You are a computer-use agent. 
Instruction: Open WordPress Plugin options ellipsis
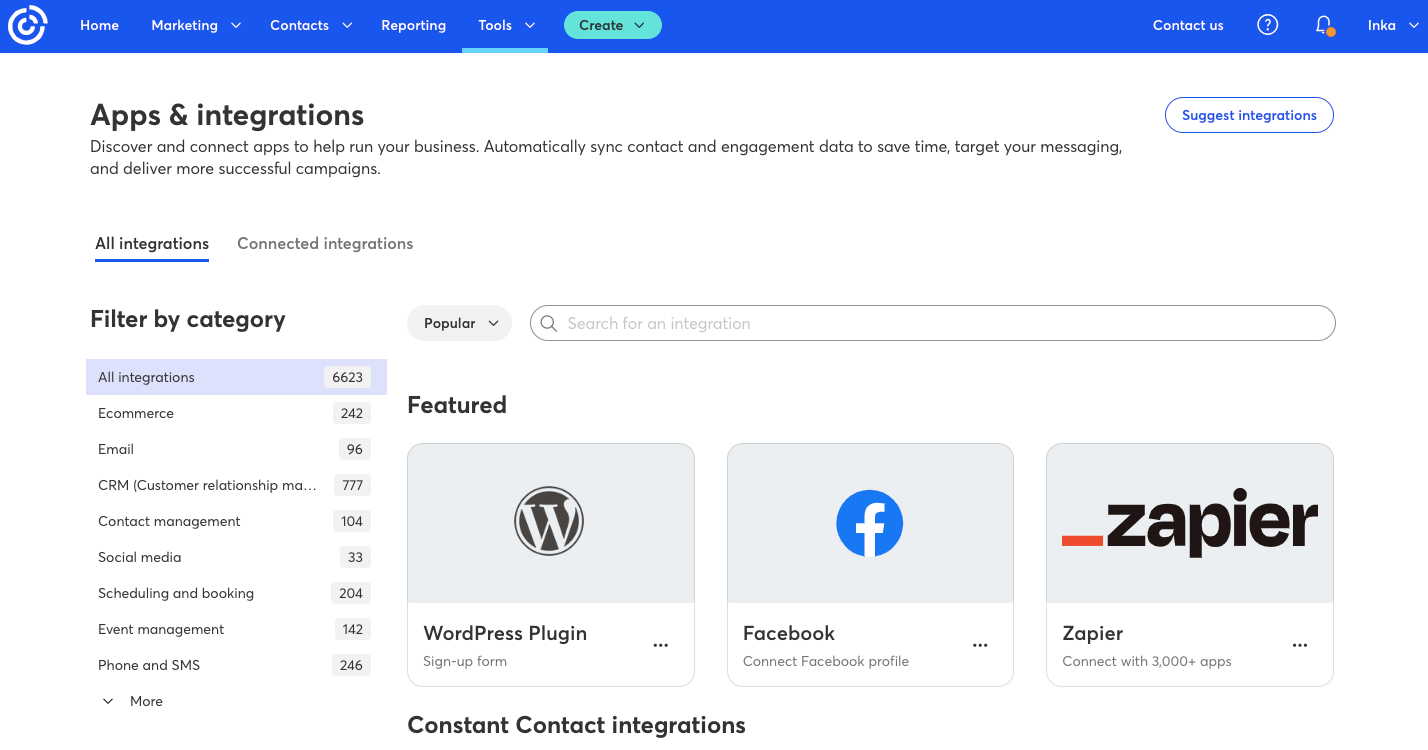pos(661,645)
